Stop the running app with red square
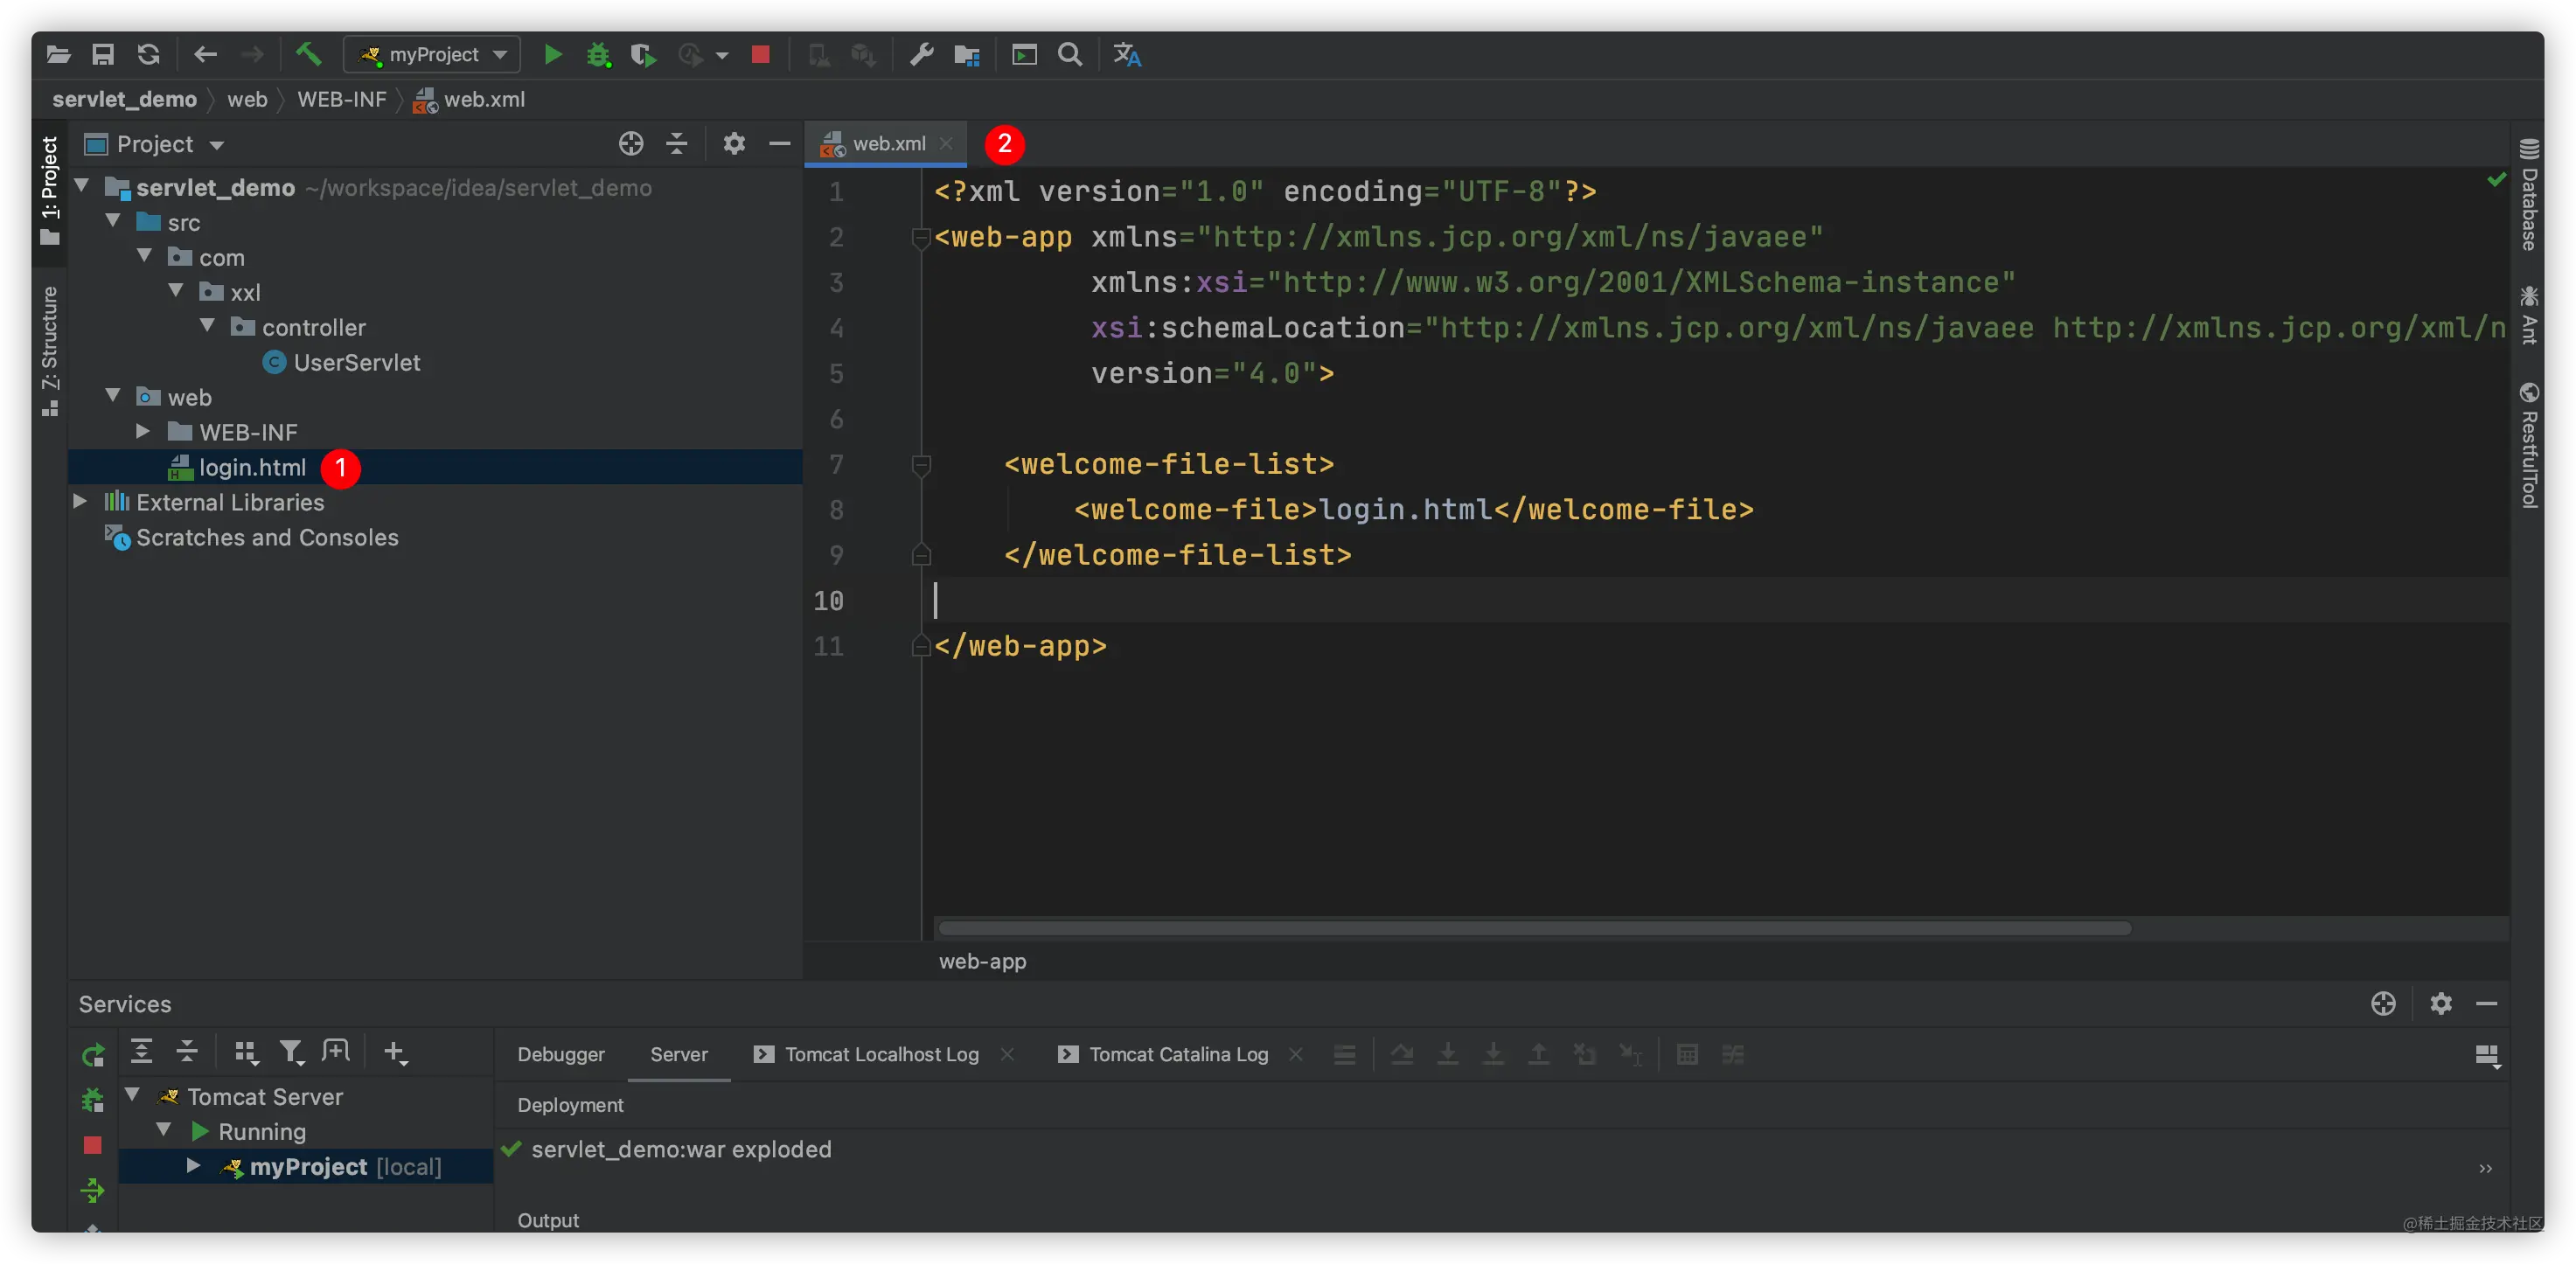Image resolution: width=2576 pixels, height=1264 pixels. (x=760, y=55)
